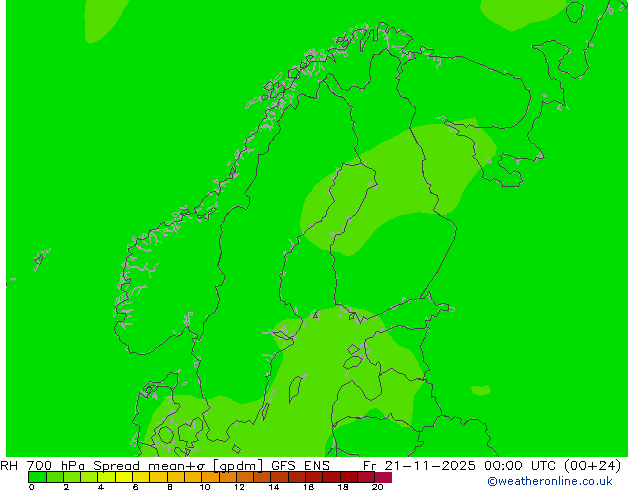634x490 pixels.
Task: Click the bright green 0–1 legend swatch
Action: [37, 477]
